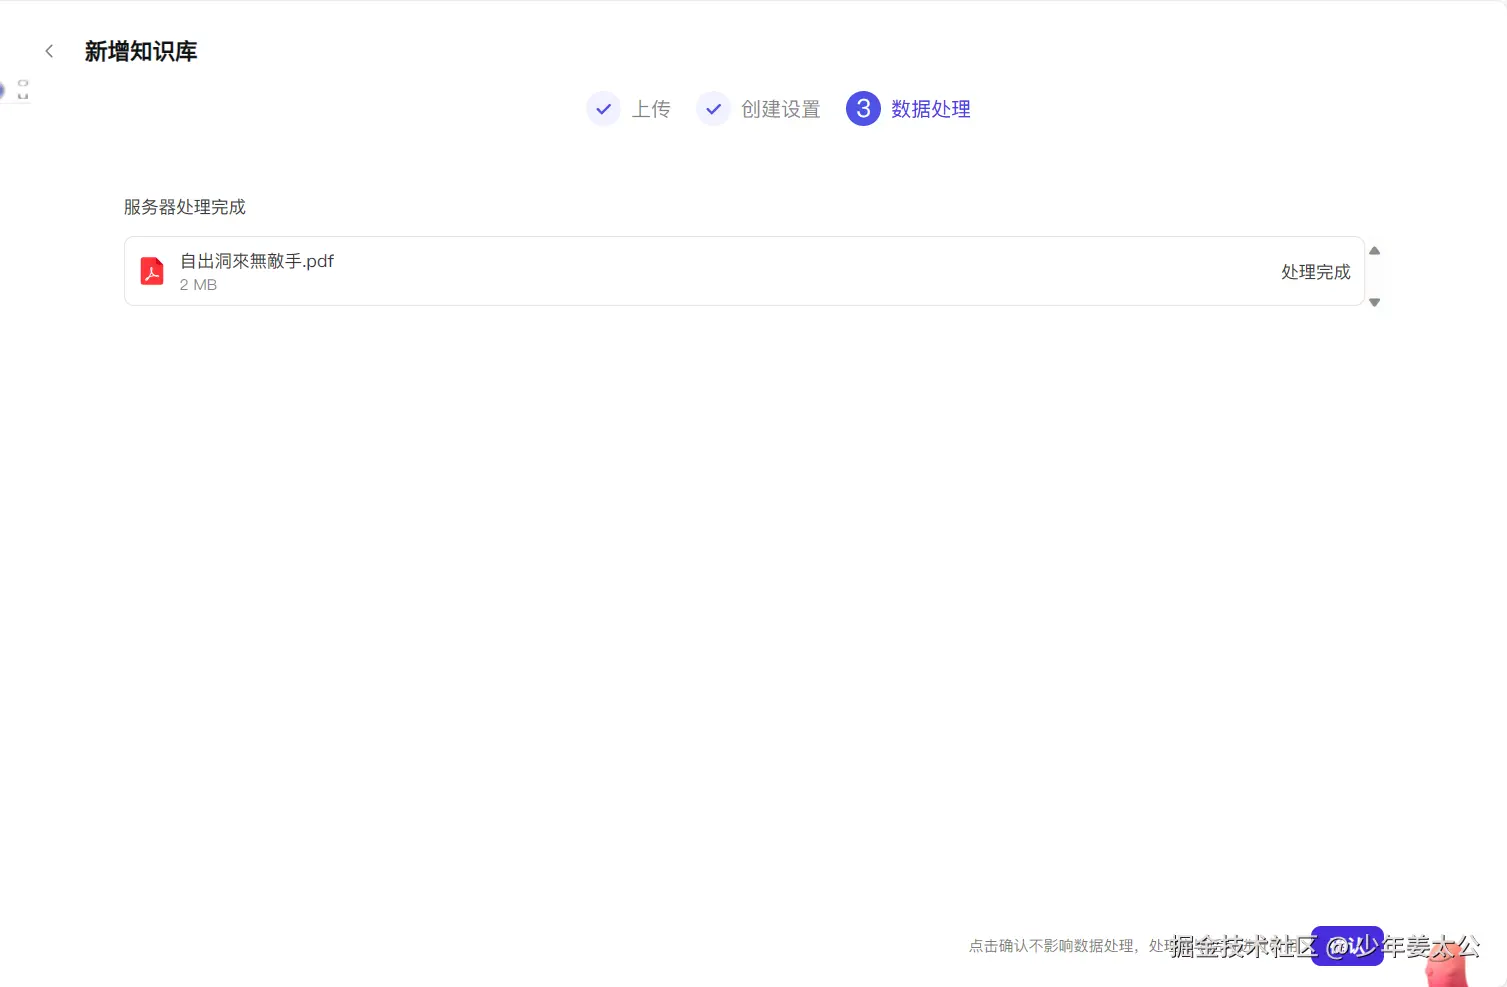This screenshot has height=987, width=1507.
Task: Click the small collapsed sidebar icon on left edge
Action: [21, 90]
